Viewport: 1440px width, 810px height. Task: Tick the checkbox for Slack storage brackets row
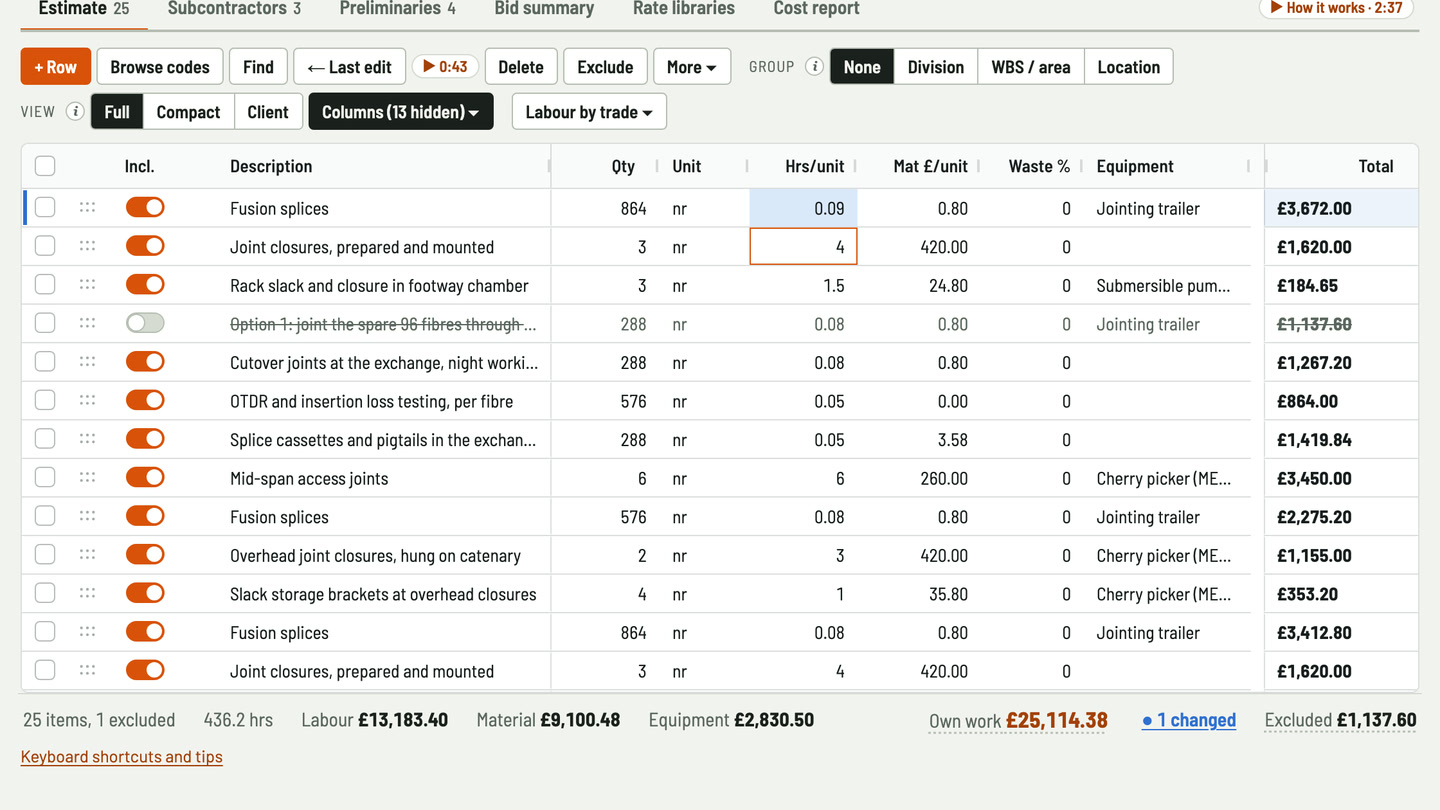[x=45, y=594]
